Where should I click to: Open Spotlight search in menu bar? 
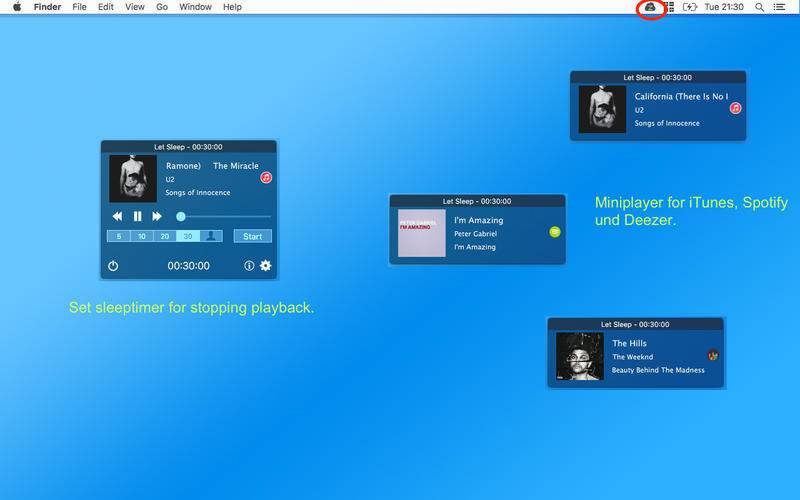(x=759, y=7)
